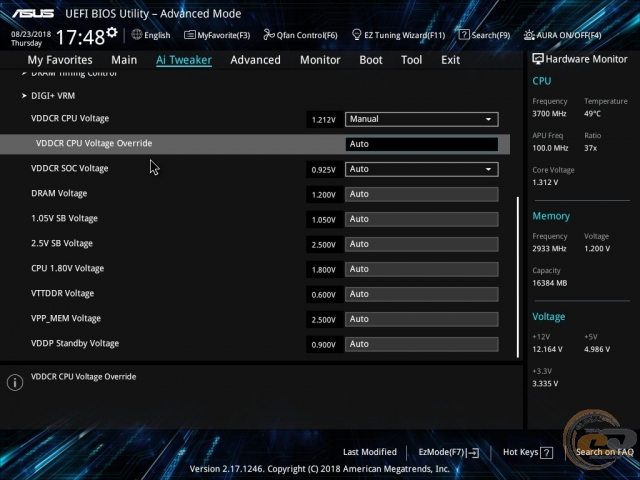This screenshot has width=640, height=480.
Task: Click the 0.600V current value
Action: (x=324, y=295)
